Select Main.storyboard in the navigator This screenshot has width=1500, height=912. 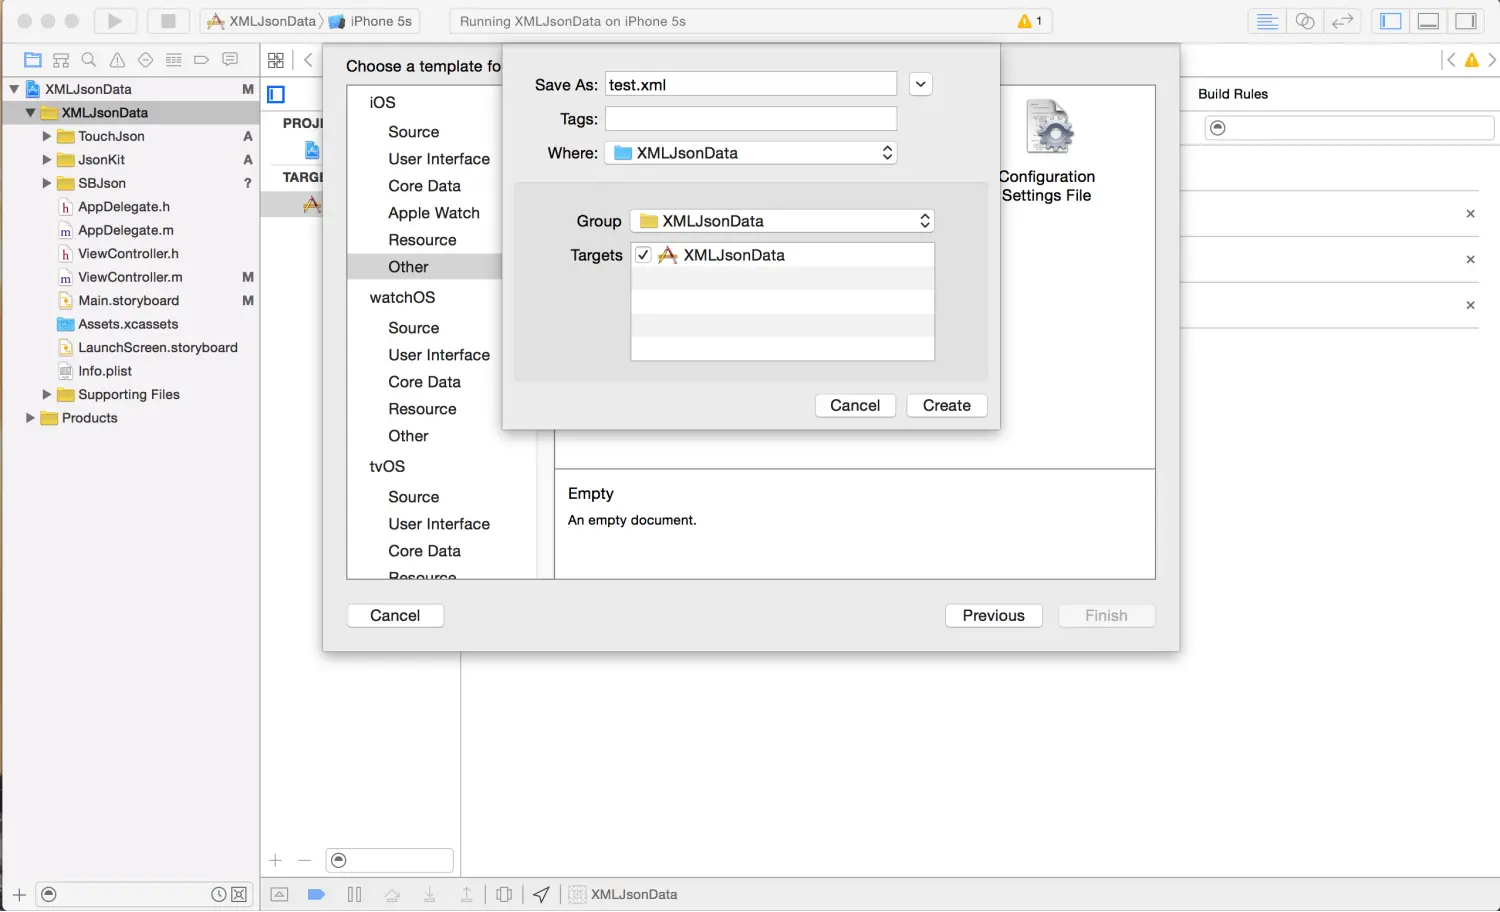click(129, 301)
